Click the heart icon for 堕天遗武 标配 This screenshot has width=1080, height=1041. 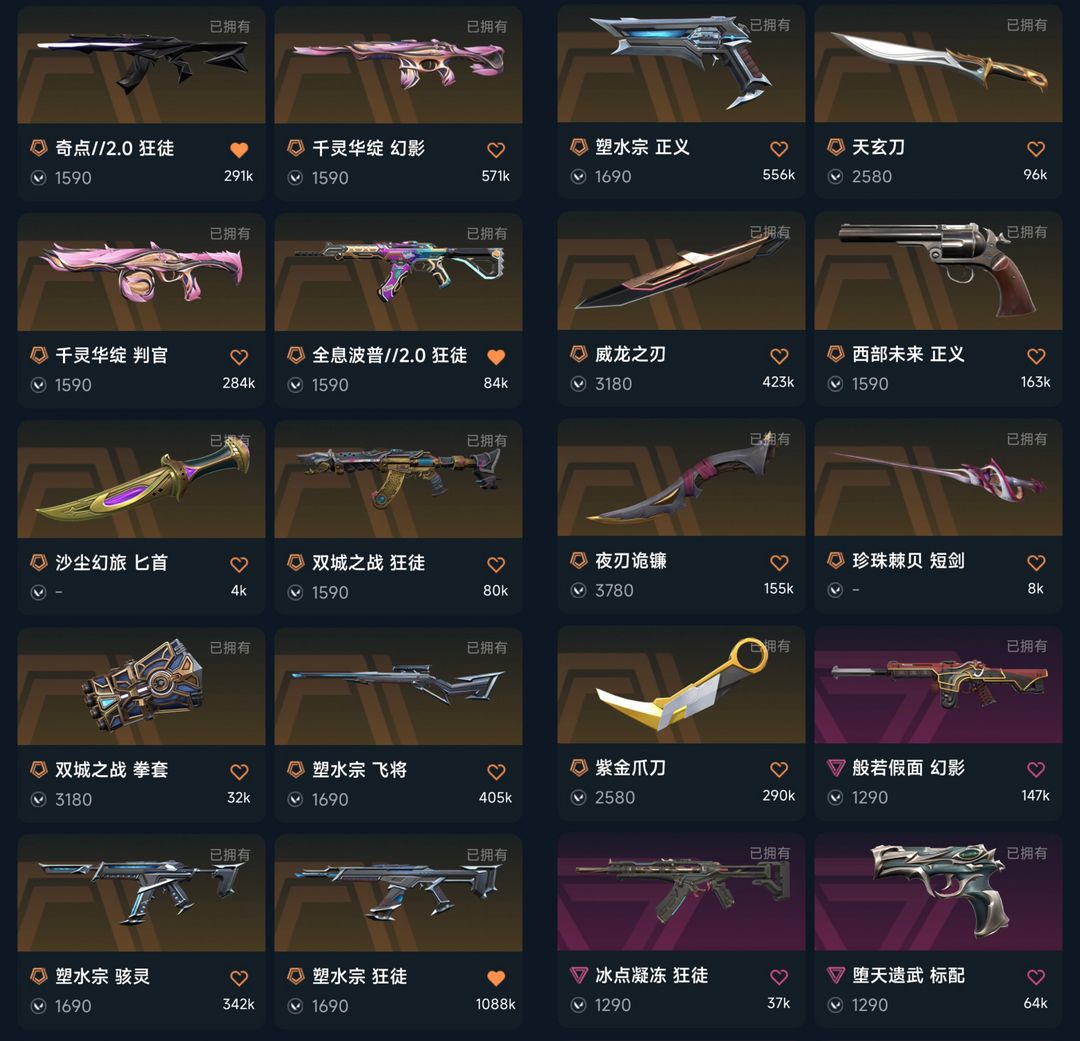(x=1036, y=976)
